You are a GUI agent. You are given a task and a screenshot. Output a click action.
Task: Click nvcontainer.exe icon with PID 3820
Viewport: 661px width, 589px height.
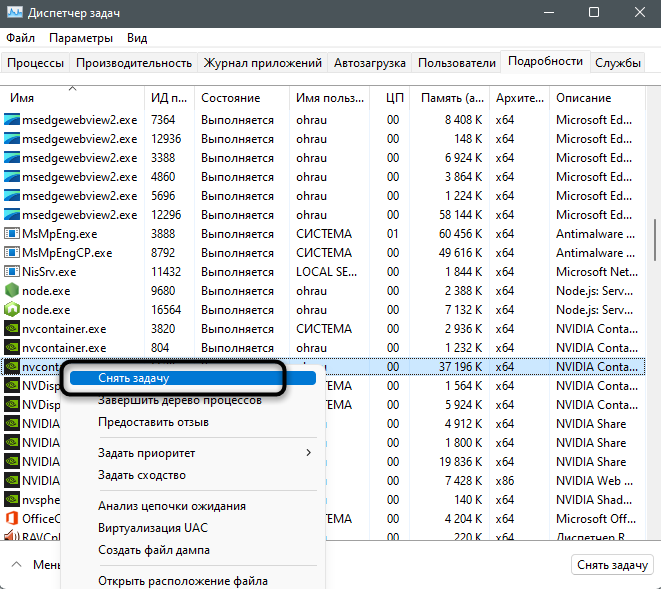coord(12,328)
